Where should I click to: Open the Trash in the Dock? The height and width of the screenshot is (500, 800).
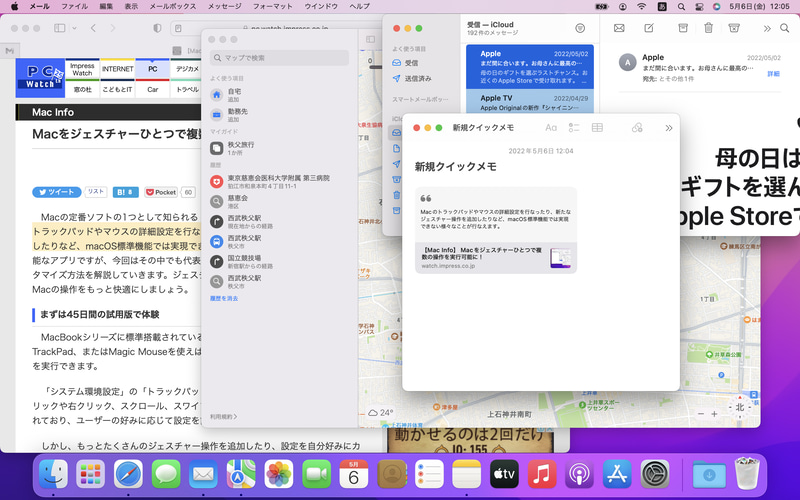(x=747, y=474)
